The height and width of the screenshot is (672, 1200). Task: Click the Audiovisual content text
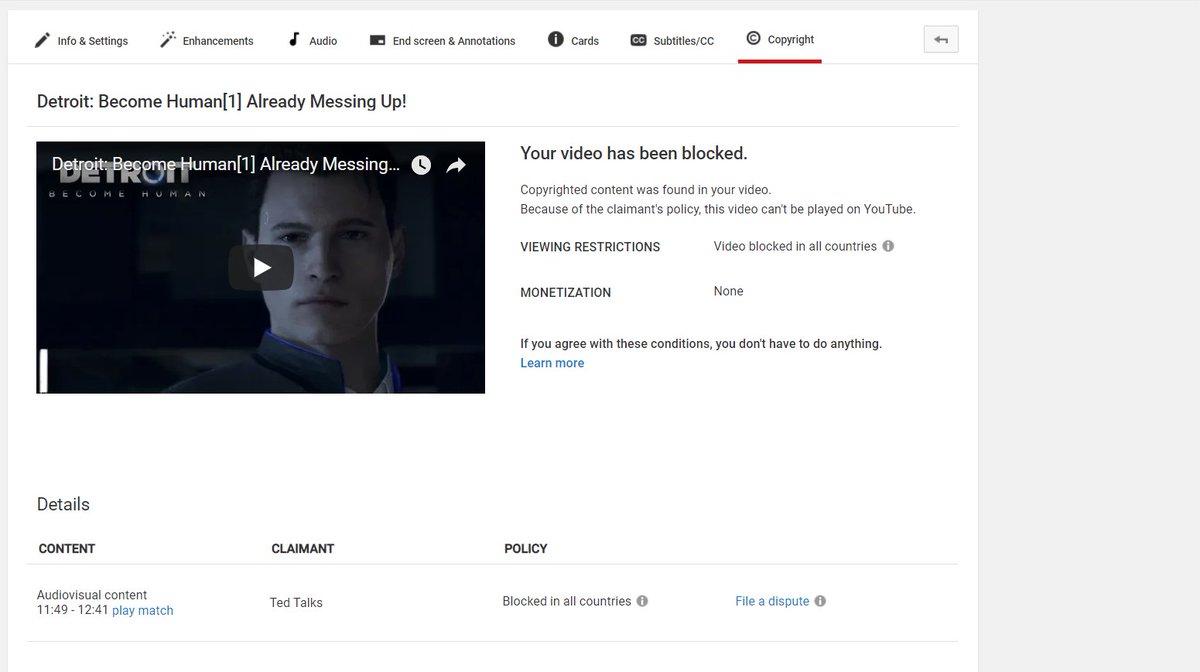click(x=92, y=595)
